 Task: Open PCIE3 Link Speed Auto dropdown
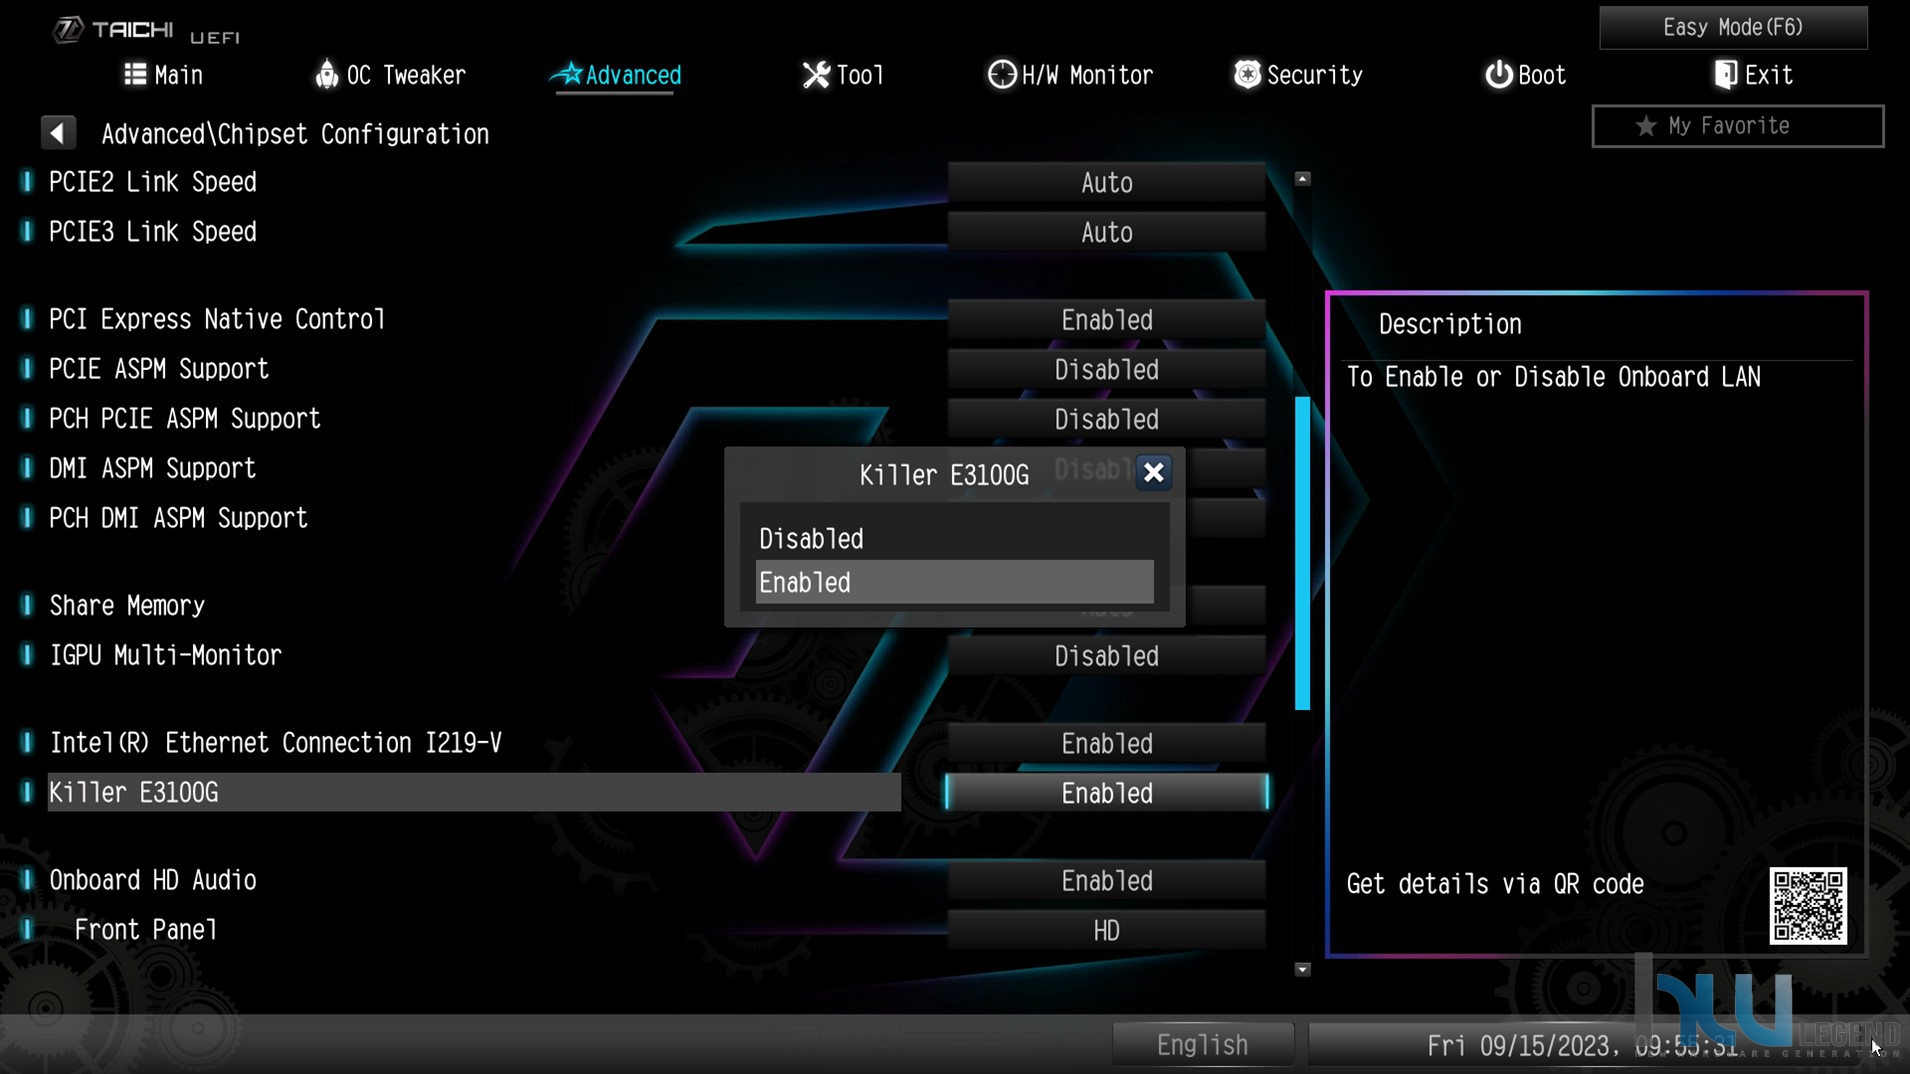pos(1106,233)
